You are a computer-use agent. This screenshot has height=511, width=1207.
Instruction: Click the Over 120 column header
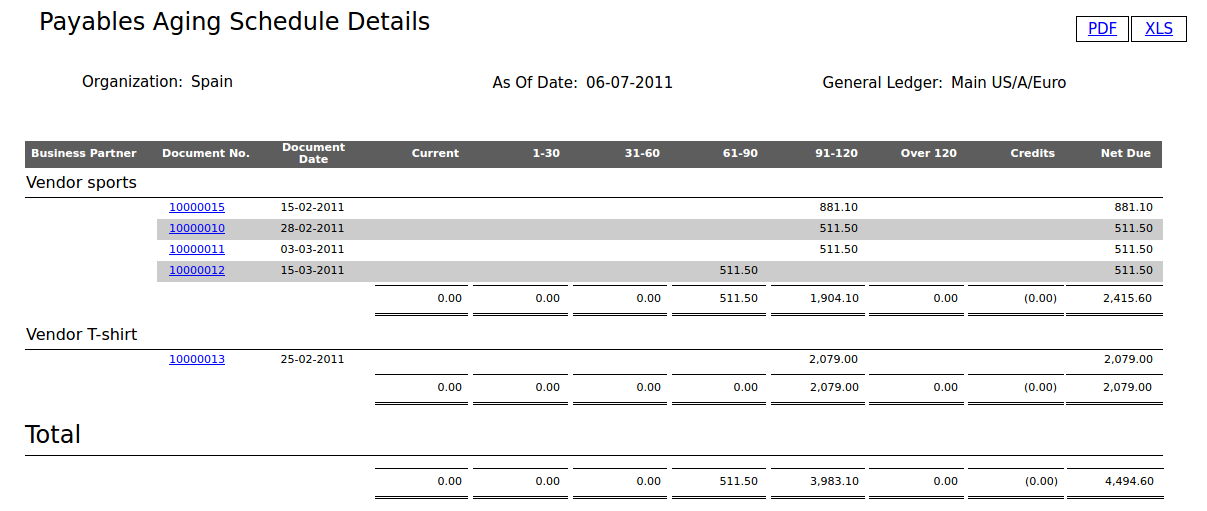pos(928,154)
